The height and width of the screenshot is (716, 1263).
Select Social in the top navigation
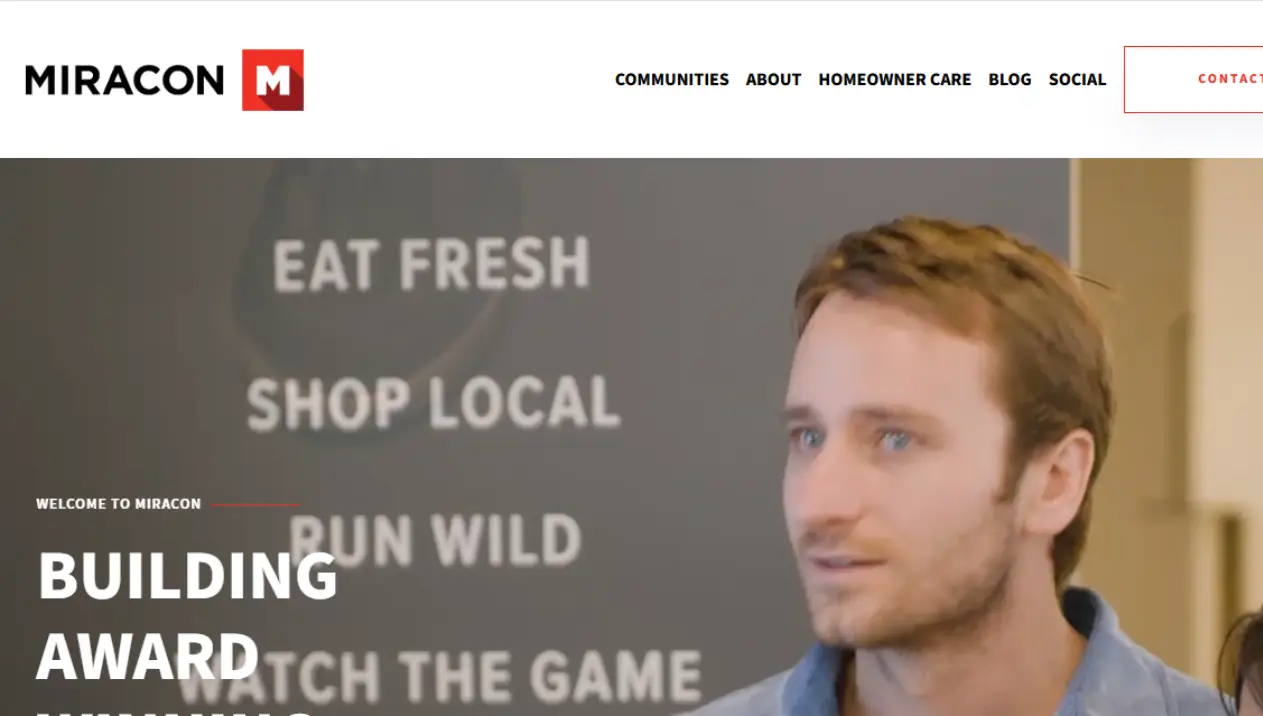tap(1077, 79)
